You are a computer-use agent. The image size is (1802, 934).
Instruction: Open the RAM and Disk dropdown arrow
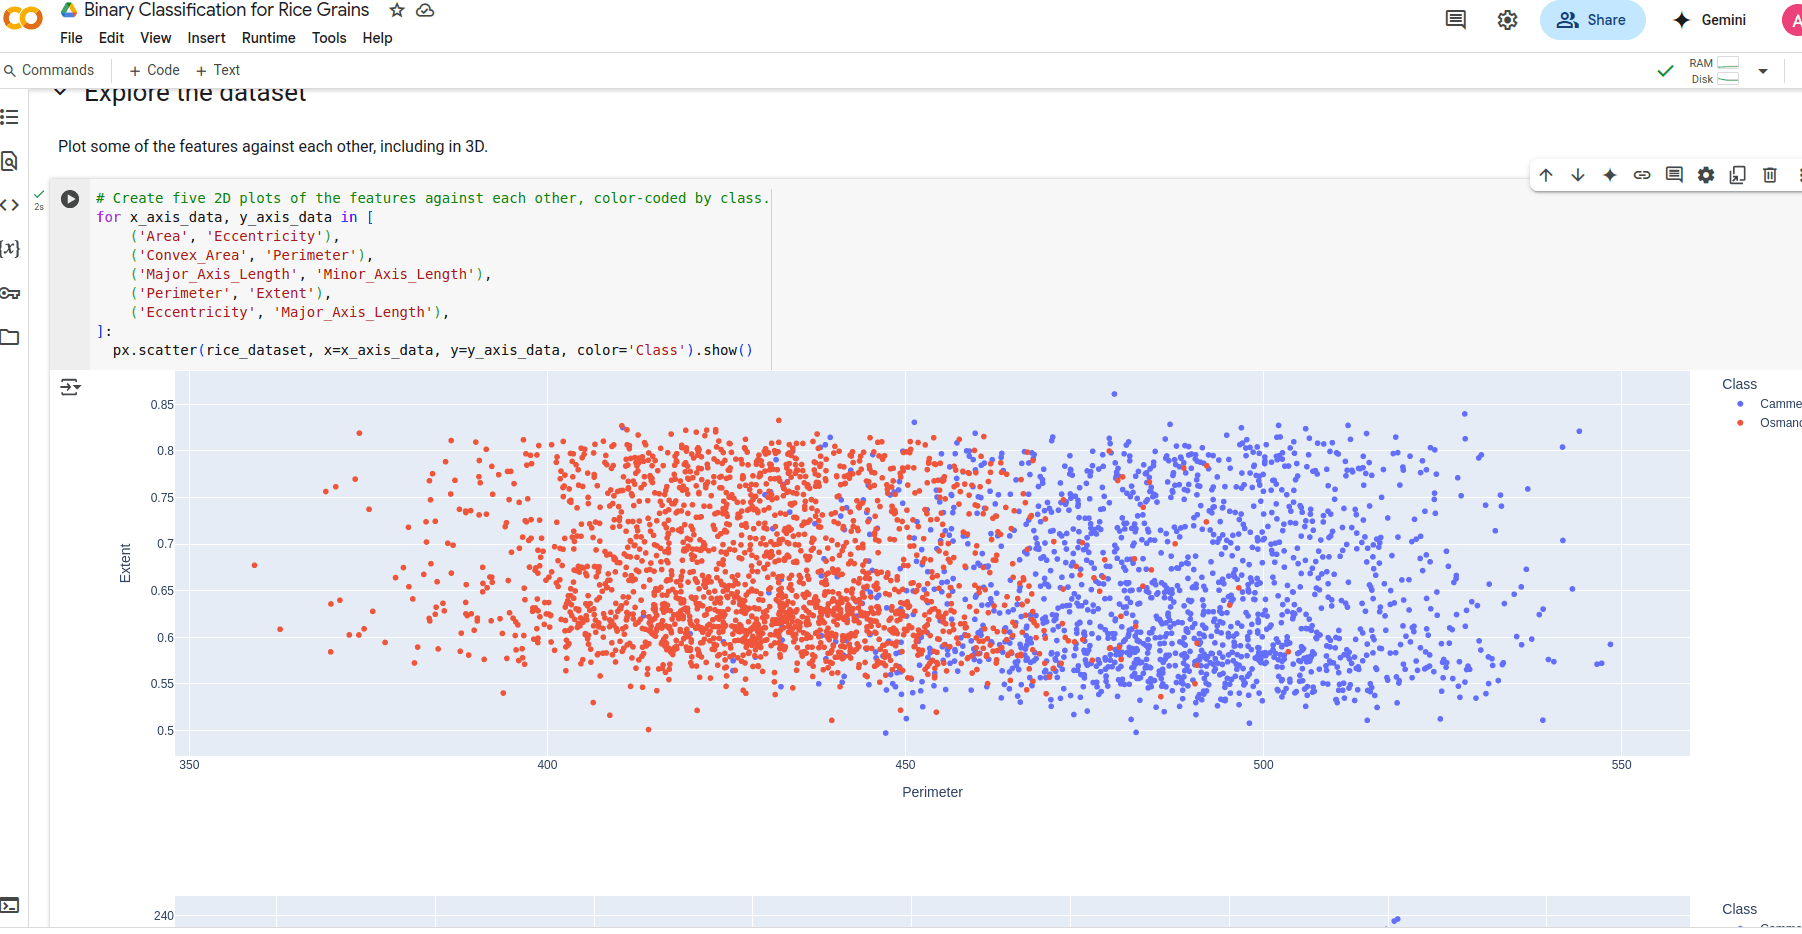coord(1763,71)
